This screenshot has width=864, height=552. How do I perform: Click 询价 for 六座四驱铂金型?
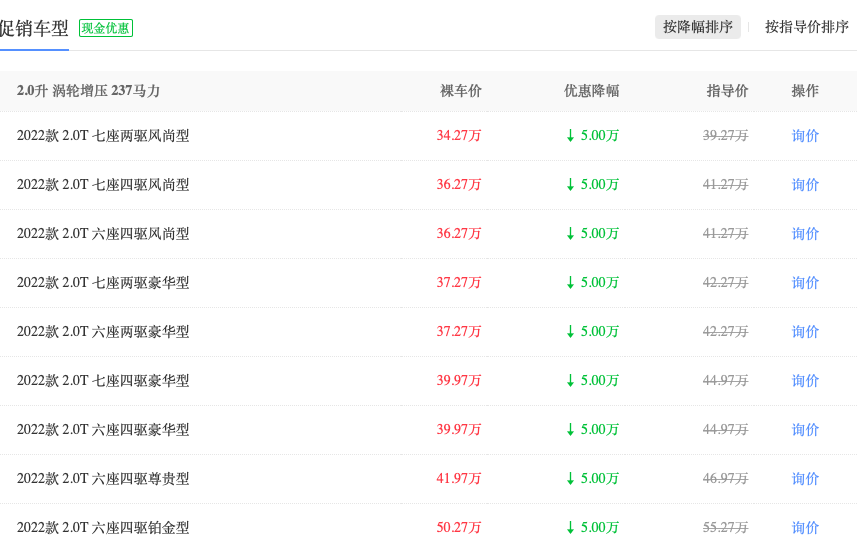[805, 528]
